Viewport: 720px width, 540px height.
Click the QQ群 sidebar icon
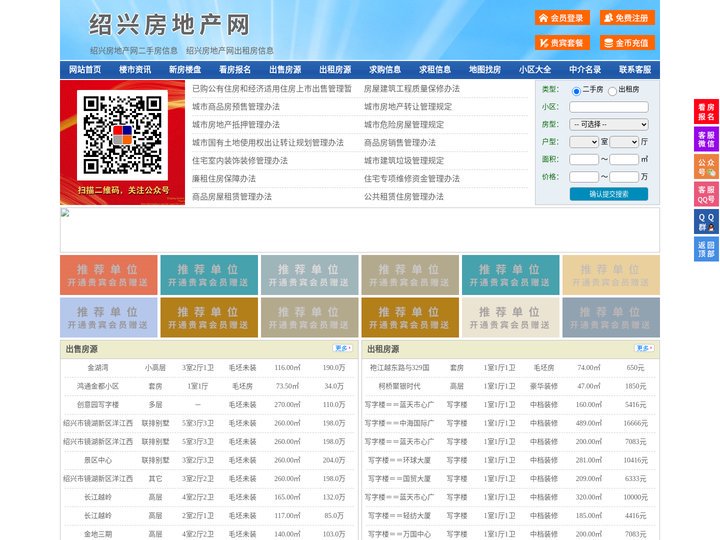(x=706, y=222)
